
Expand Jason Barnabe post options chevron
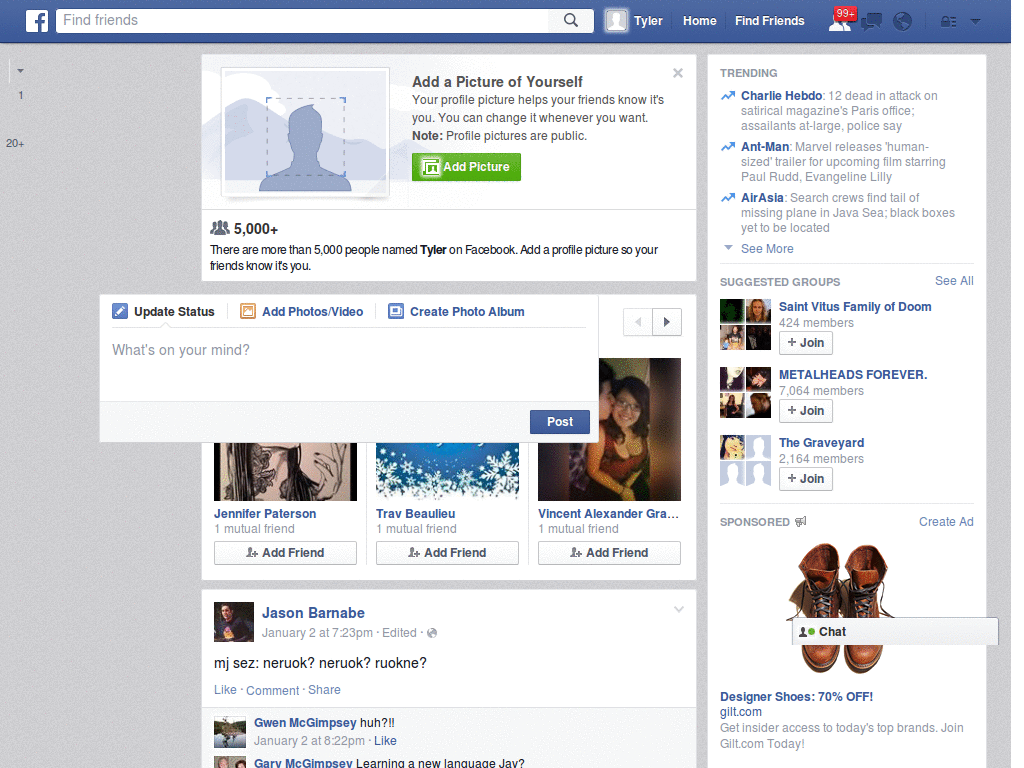(679, 609)
